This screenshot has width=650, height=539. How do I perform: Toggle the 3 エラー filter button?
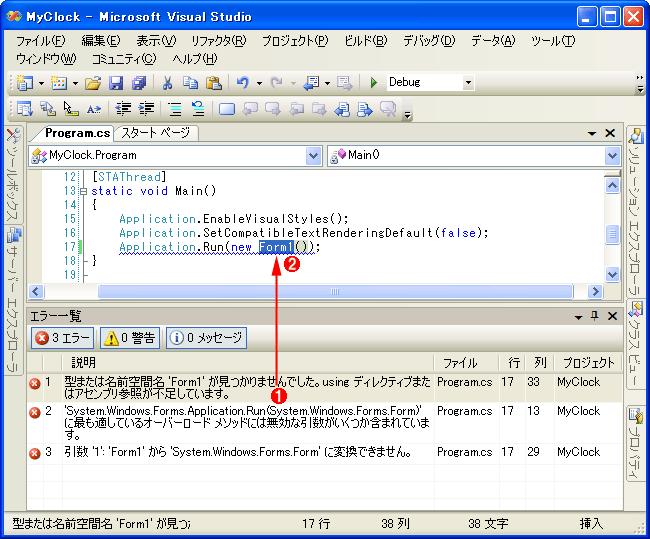tap(63, 338)
